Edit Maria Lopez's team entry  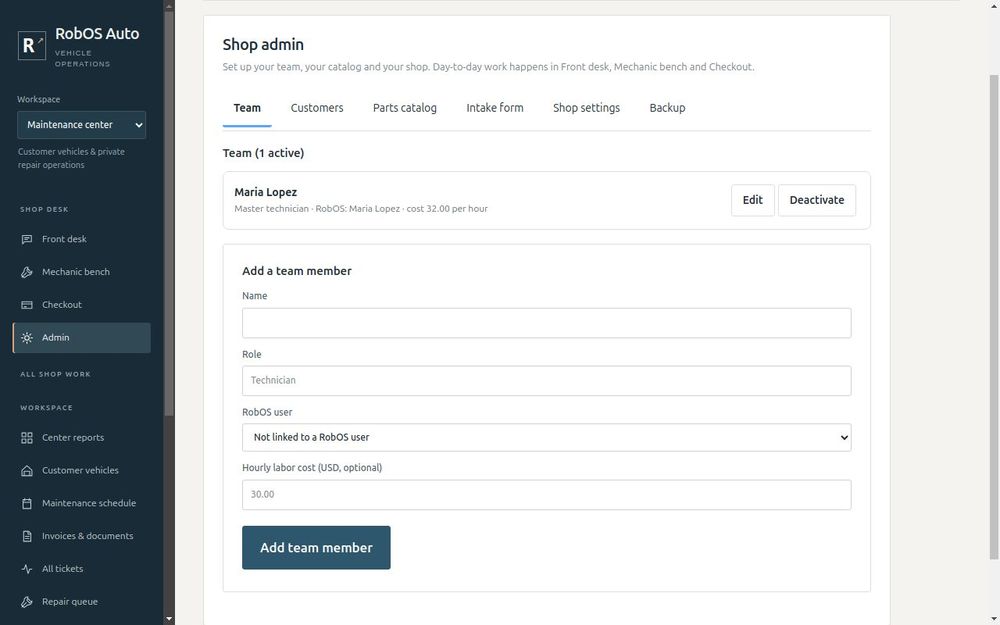coord(753,200)
